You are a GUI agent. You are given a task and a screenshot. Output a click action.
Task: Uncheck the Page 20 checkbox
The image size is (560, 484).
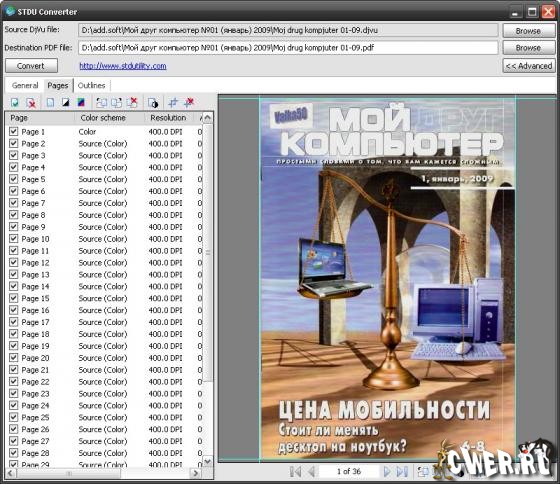coord(14,358)
